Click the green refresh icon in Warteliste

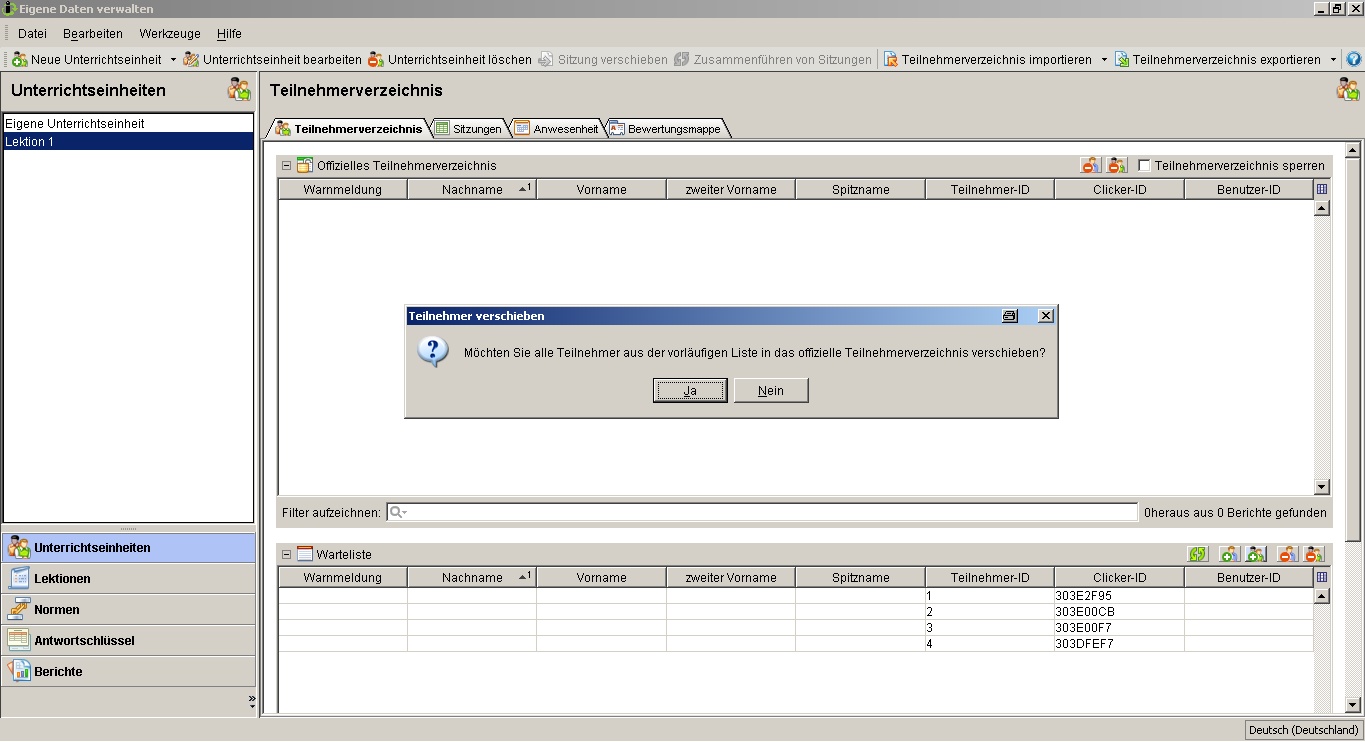[x=1198, y=554]
